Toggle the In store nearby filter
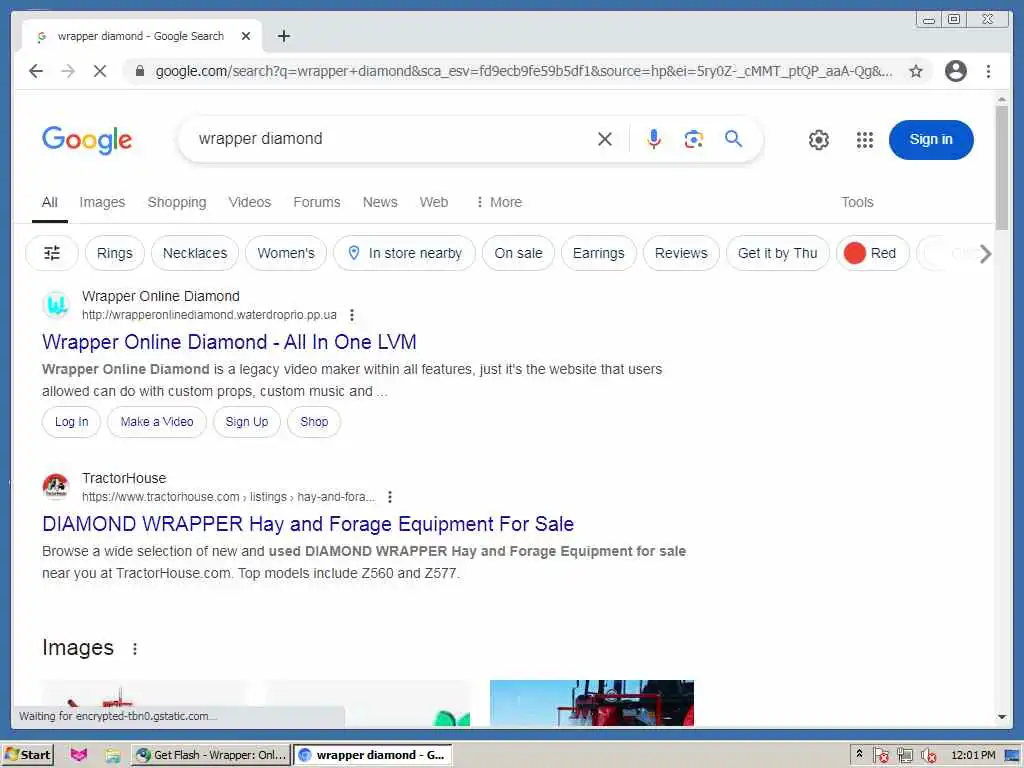 [x=404, y=253]
